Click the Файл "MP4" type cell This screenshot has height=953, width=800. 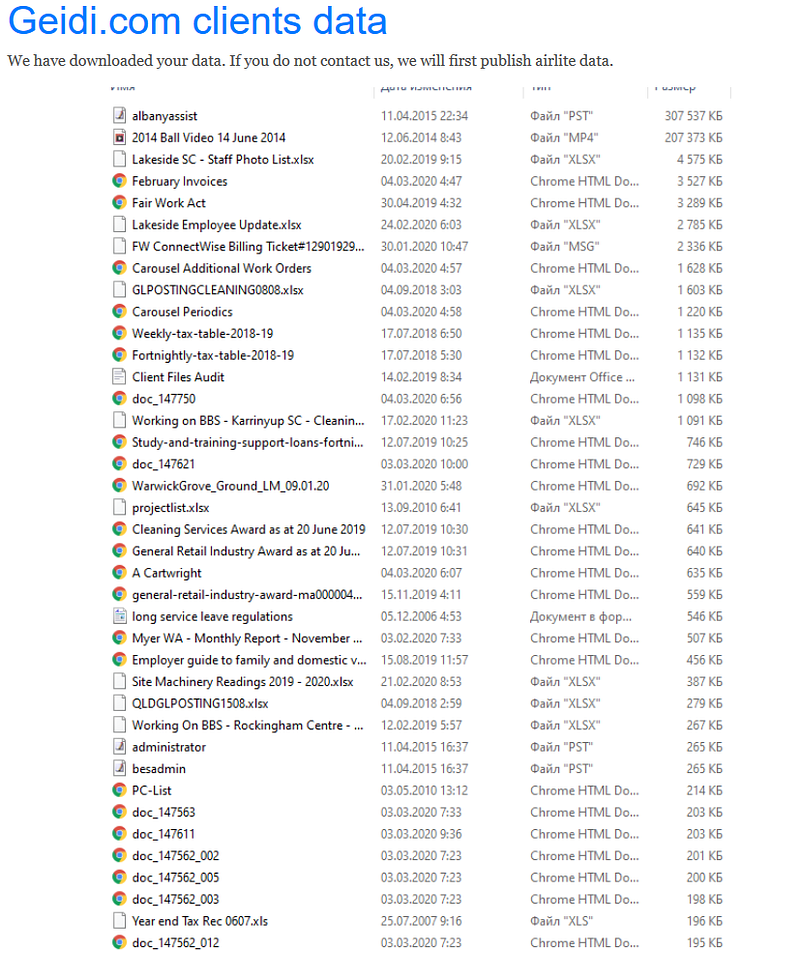coord(564,137)
